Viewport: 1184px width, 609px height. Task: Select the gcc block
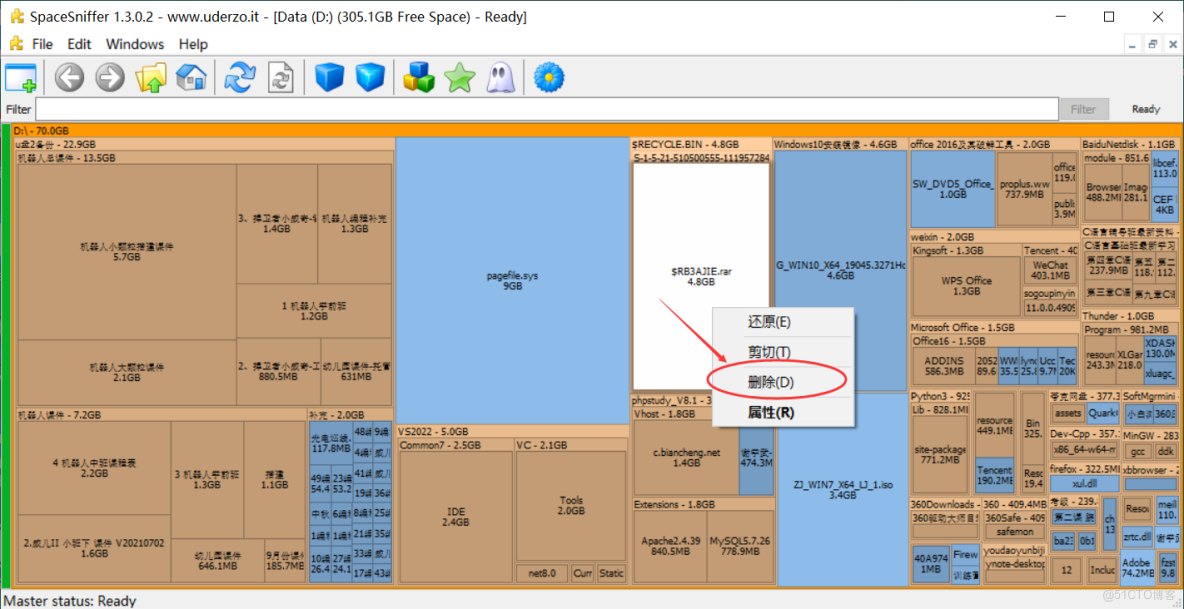1137,451
